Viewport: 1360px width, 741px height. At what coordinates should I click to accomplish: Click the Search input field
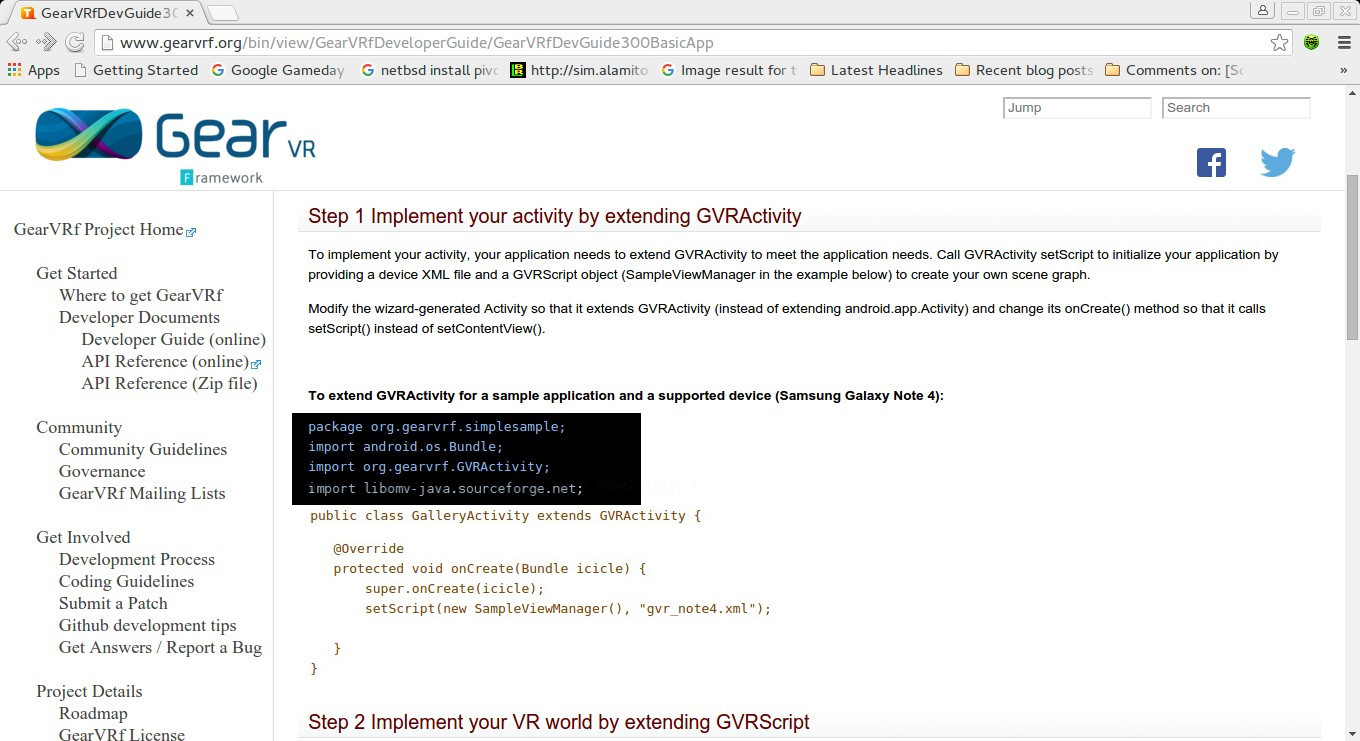click(x=1236, y=108)
